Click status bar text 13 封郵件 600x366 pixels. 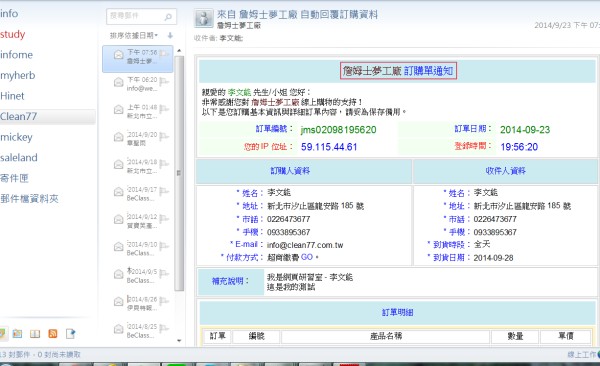15,355
